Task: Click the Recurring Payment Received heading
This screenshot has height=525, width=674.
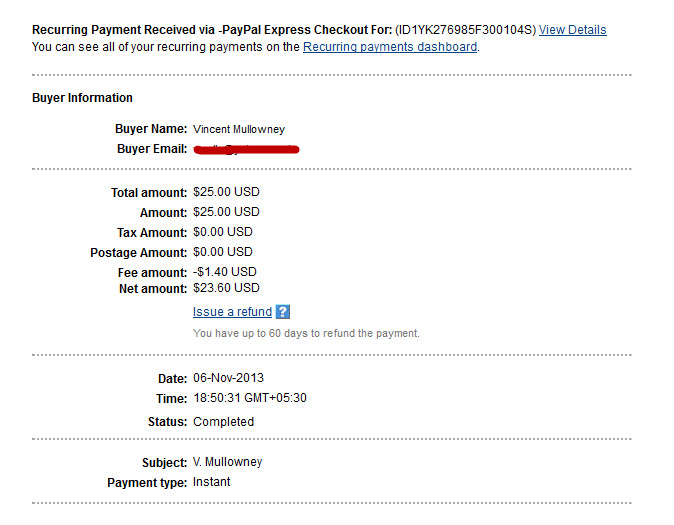Action: (x=212, y=30)
